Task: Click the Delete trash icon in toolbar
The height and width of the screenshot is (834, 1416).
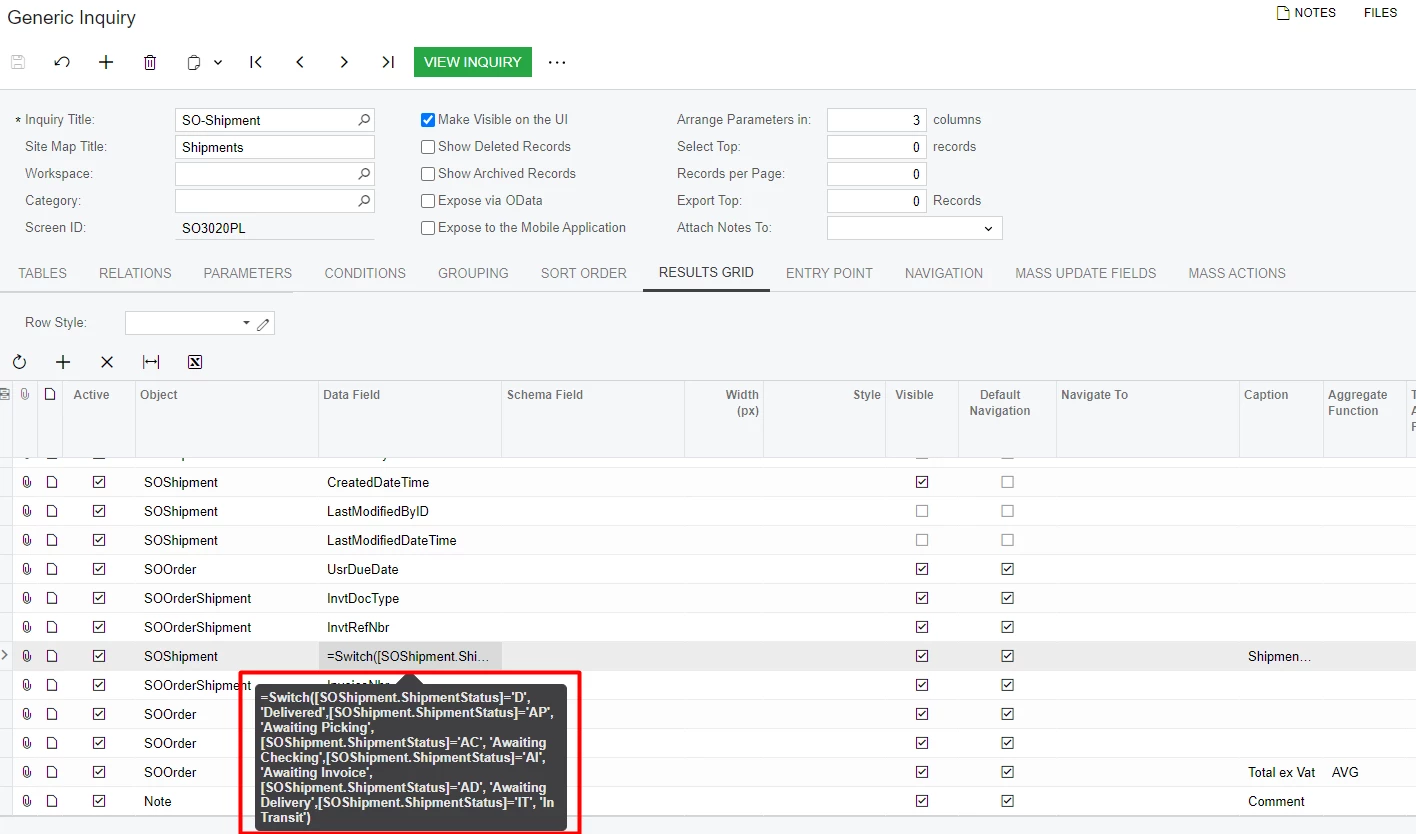Action: point(150,62)
